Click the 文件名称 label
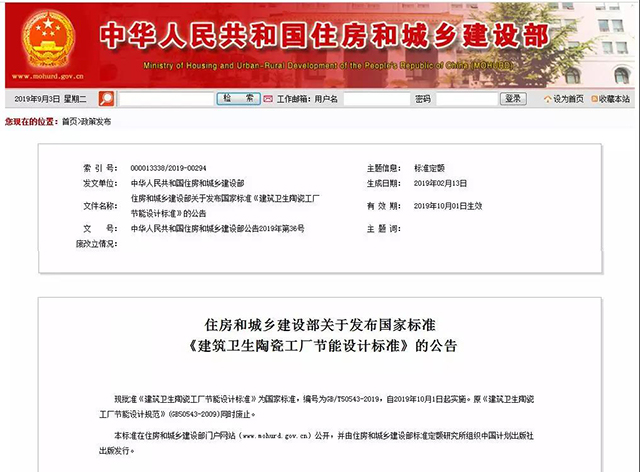This screenshot has height=472, width=640. (x=100, y=206)
